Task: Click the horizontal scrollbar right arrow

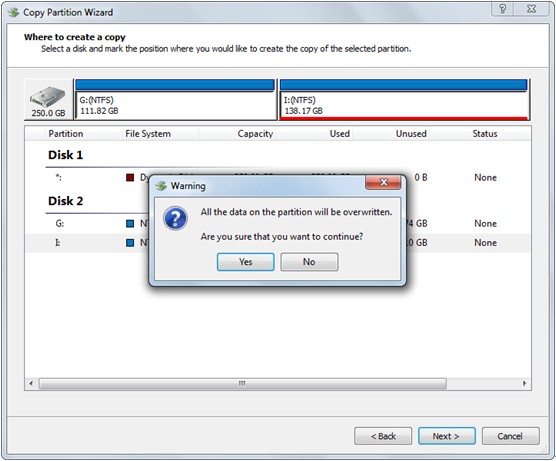Action: (524, 383)
